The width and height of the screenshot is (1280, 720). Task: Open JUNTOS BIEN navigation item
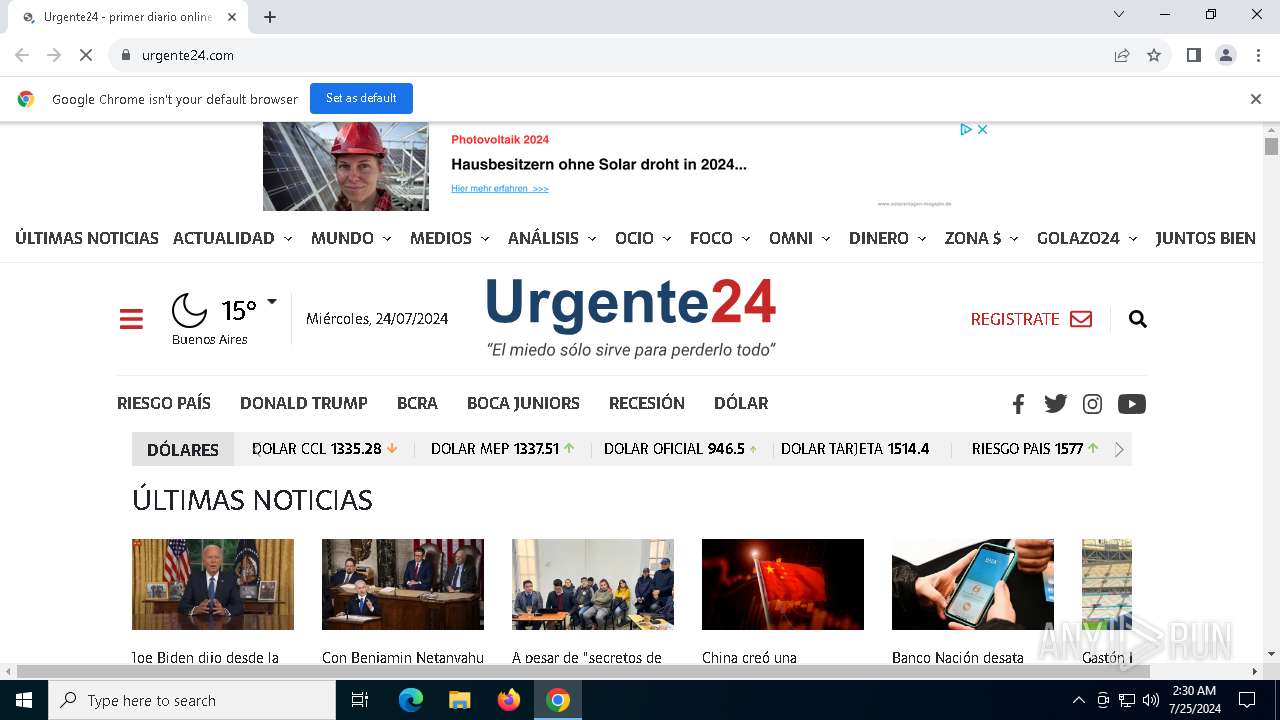(1205, 238)
